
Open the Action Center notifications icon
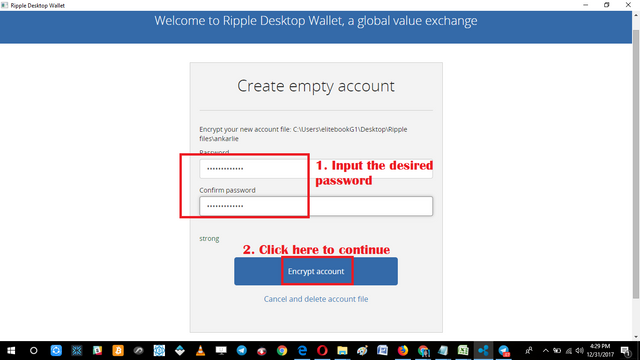pyautogui.click(x=625, y=351)
